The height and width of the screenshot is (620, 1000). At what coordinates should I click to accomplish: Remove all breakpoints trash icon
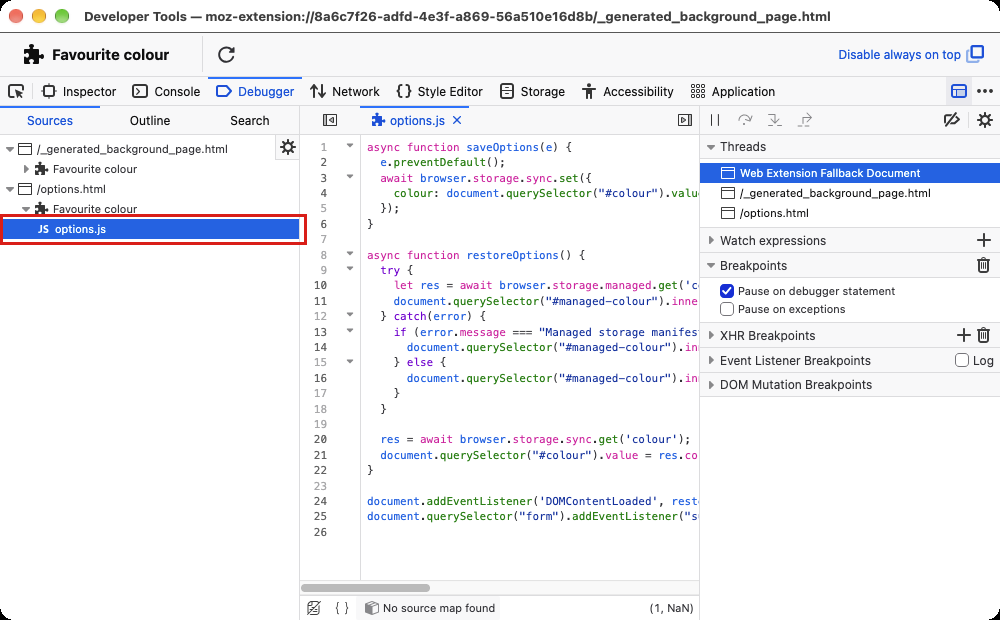tap(983, 265)
